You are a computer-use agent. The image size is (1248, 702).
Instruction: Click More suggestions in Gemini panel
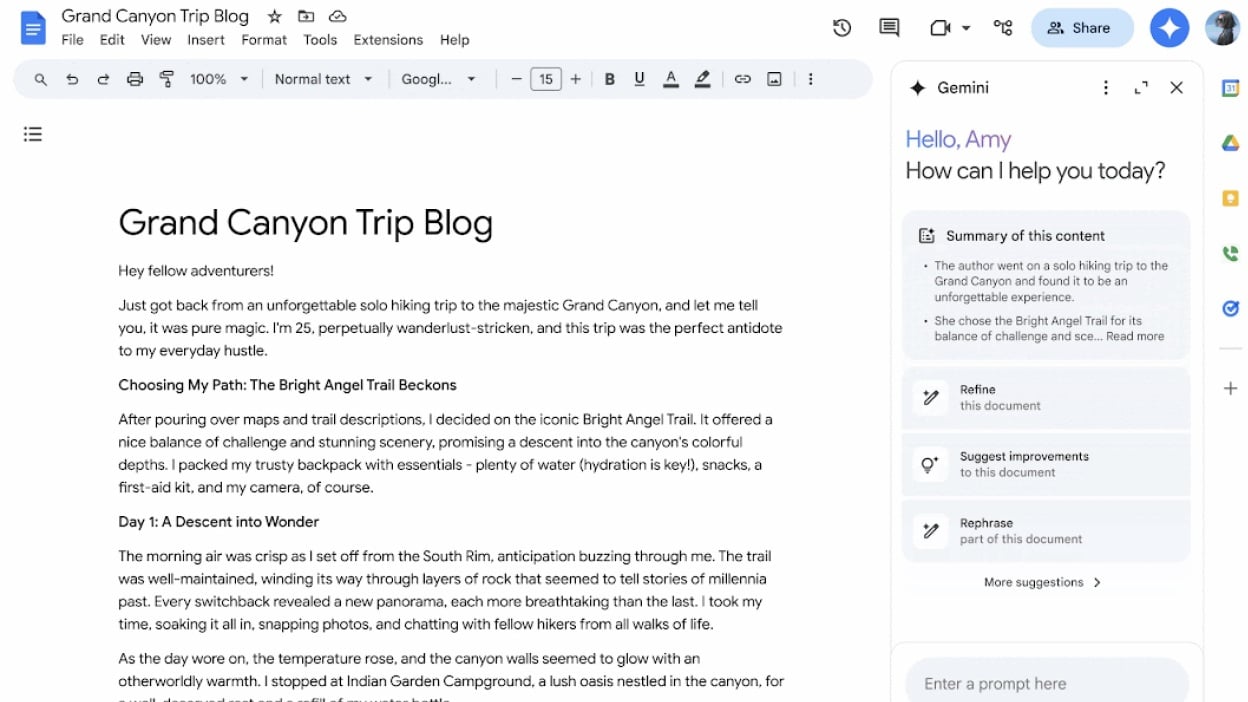[1043, 582]
